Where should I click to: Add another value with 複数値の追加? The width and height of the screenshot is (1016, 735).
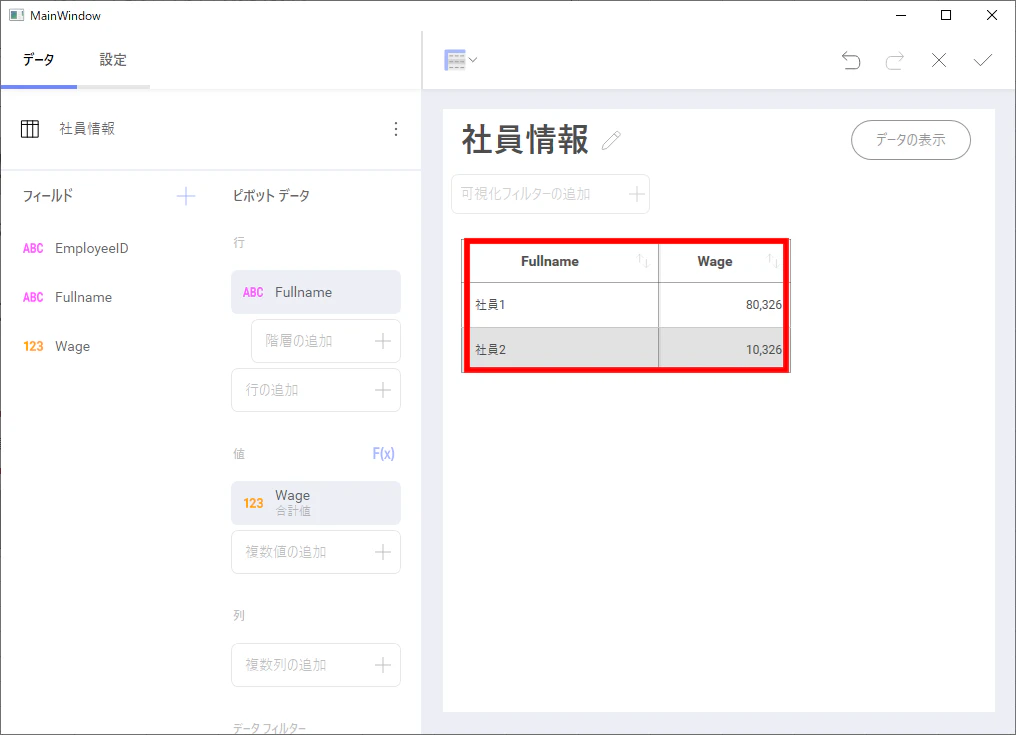point(316,552)
